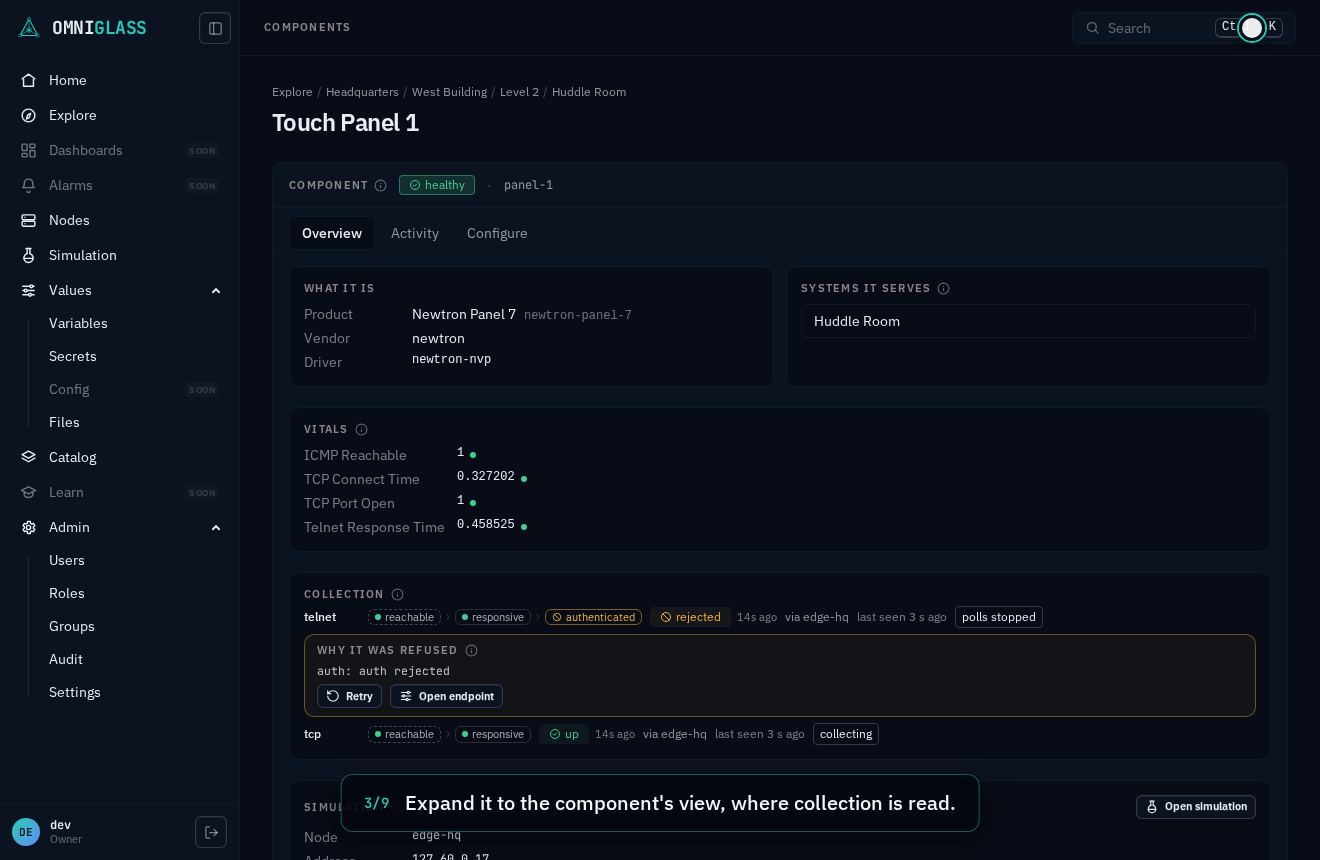This screenshot has height=860, width=1320.
Task: Go to Level 2 breadcrumb
Action: pyautogui.click(x=519, y=92)
